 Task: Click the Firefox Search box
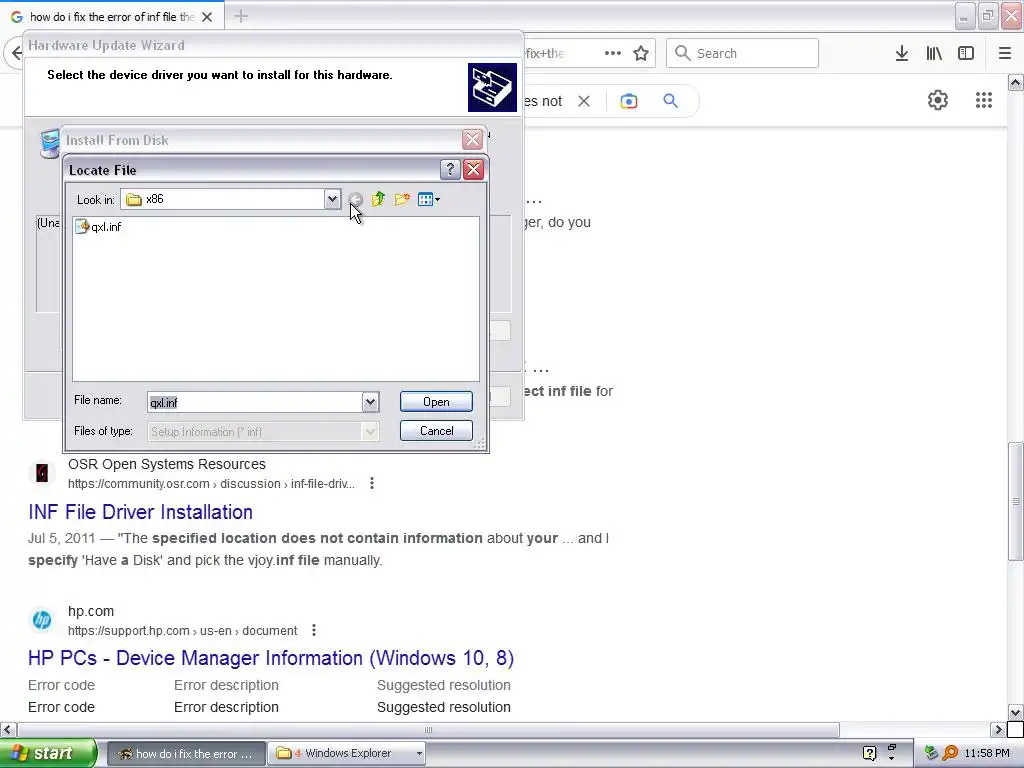(742, 53)
